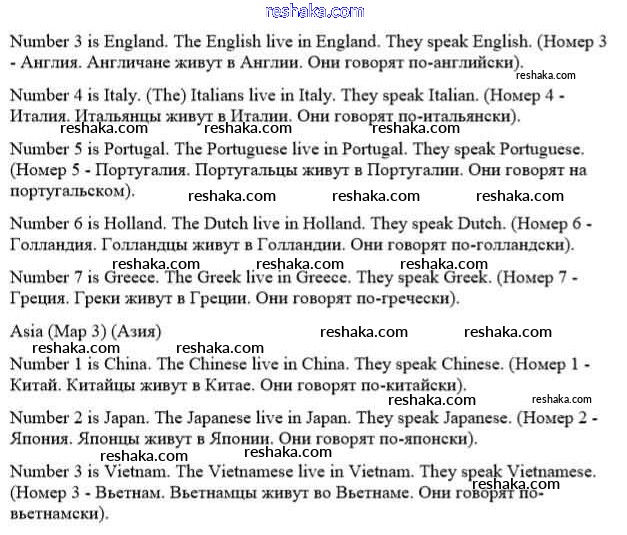Click the sentence "Number 7 is Greece"

click(x=84, y=278)
